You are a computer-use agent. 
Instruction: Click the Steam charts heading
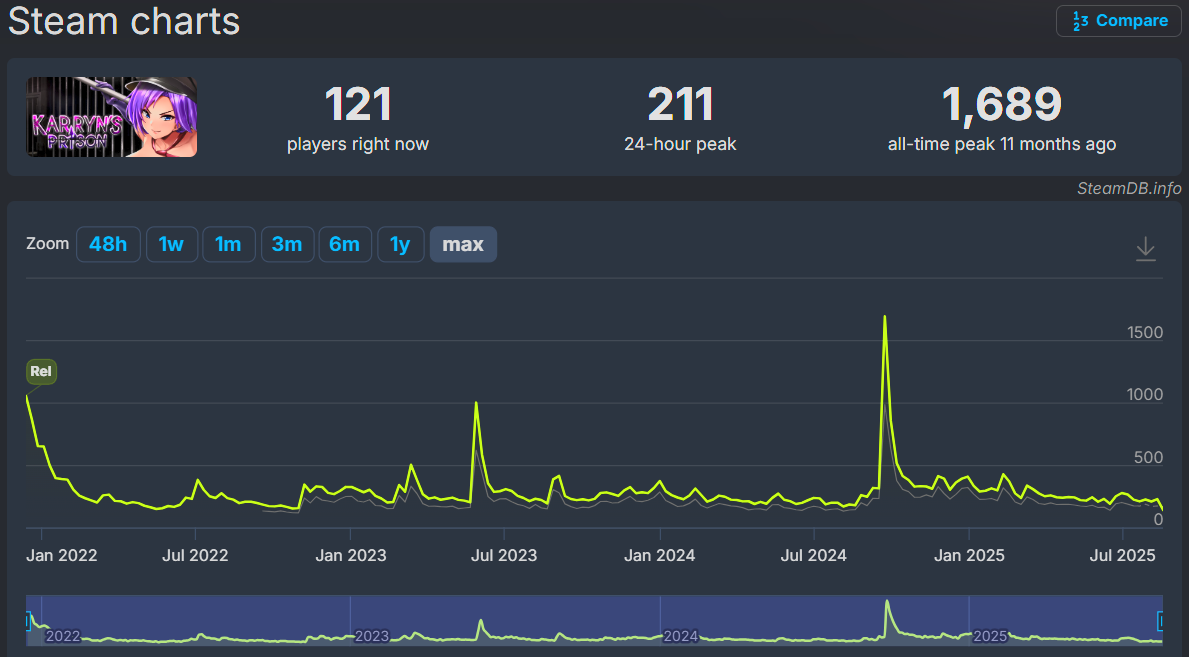(124, 20)
